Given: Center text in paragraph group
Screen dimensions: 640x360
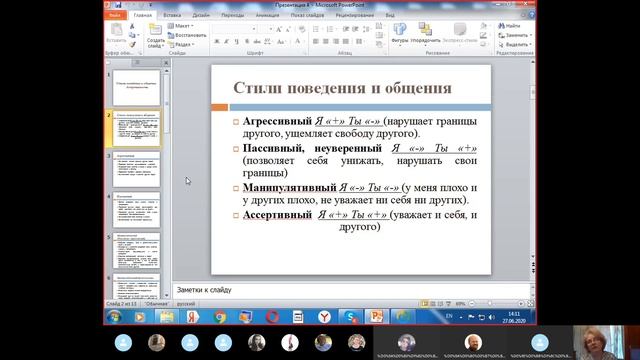Looking at the screenshot, I should tap(326, 42).
